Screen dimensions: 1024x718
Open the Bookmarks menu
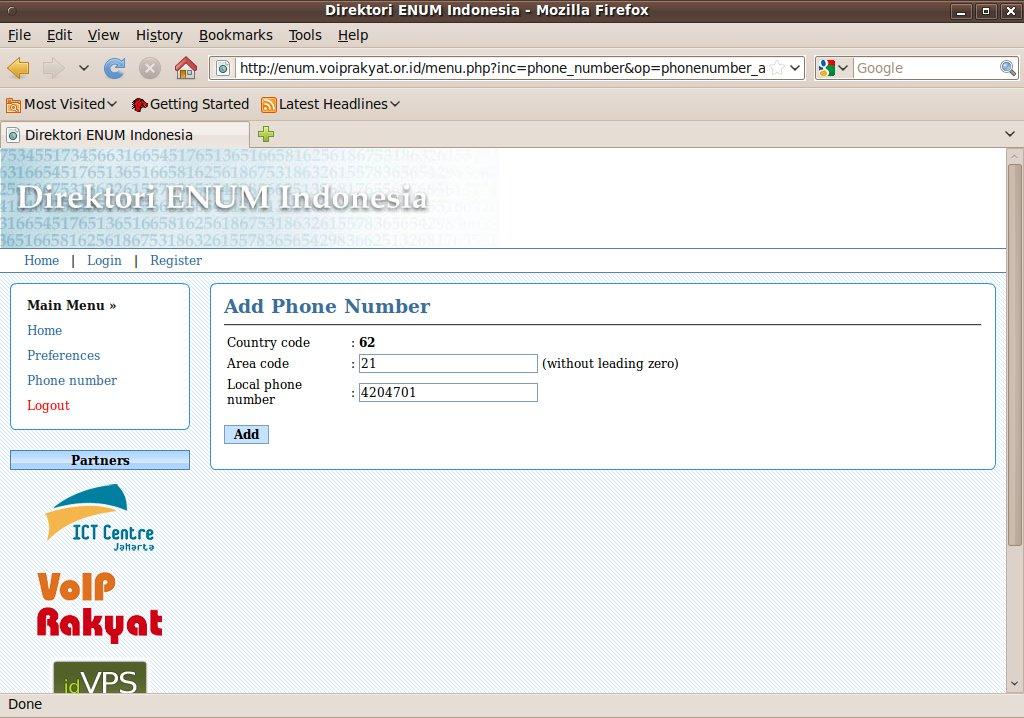pos(235,35)
